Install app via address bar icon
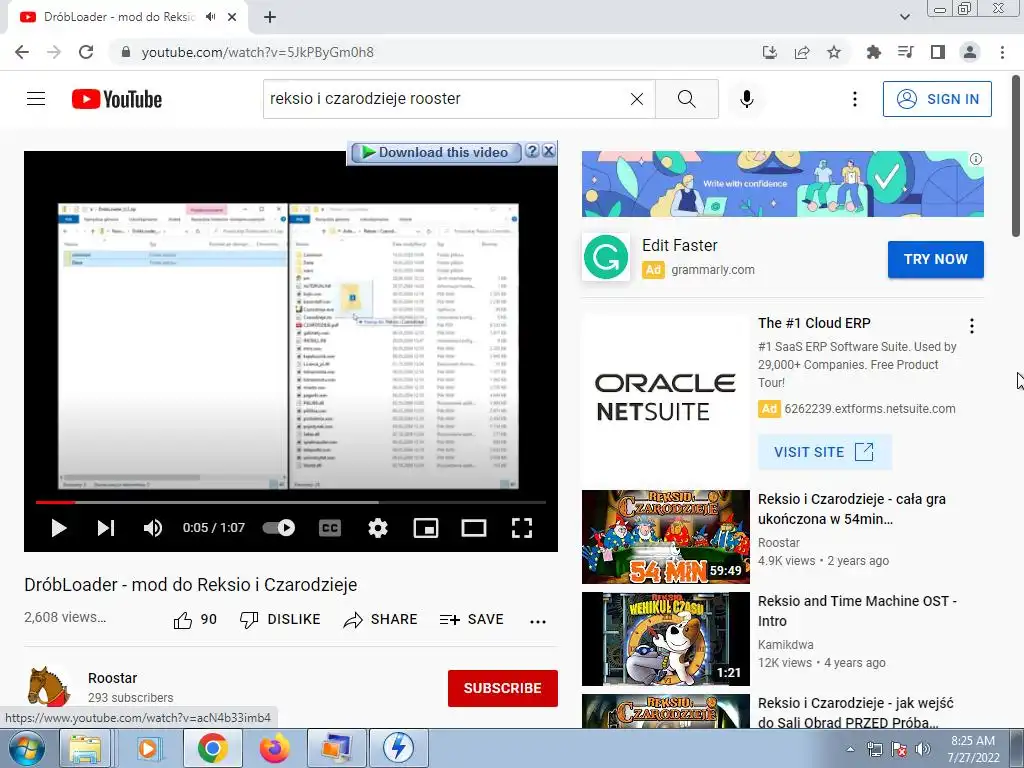The width and height of the screenshot is (1024, 768). click(770, 52)
